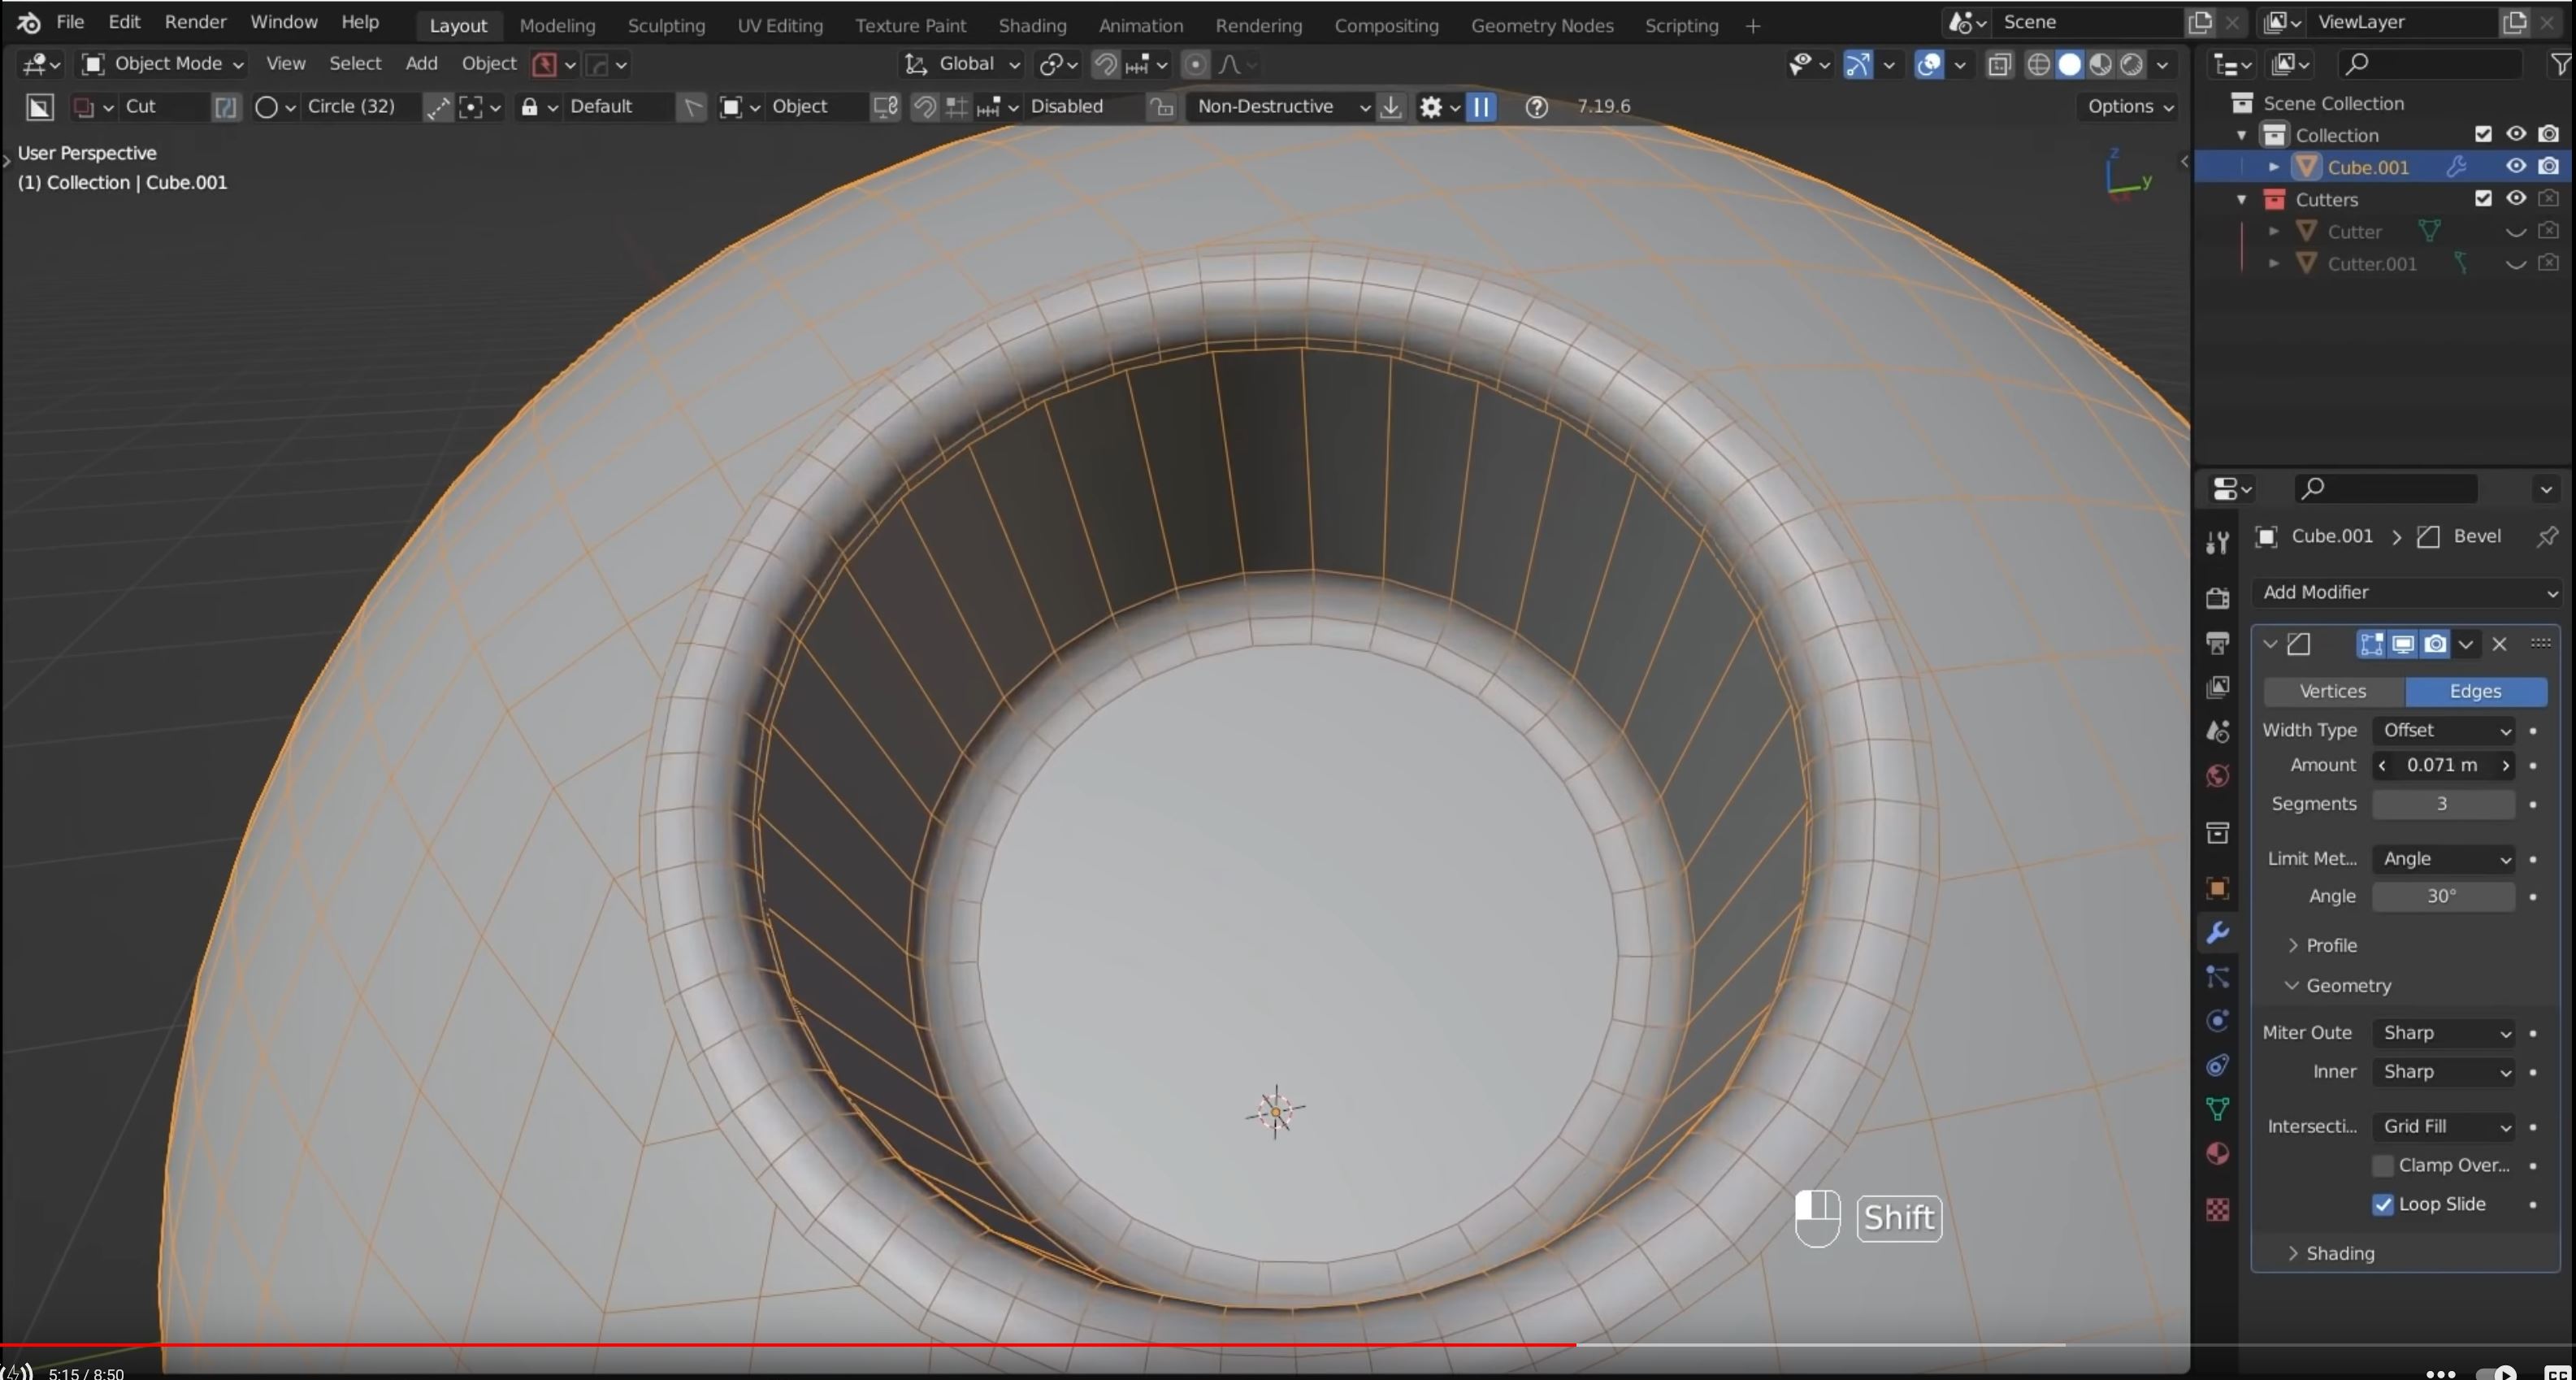The width and height of the screenshot is (2576, 1380).
Task: Toggle the snapping magnet icon
Action: coord(1105,65)
